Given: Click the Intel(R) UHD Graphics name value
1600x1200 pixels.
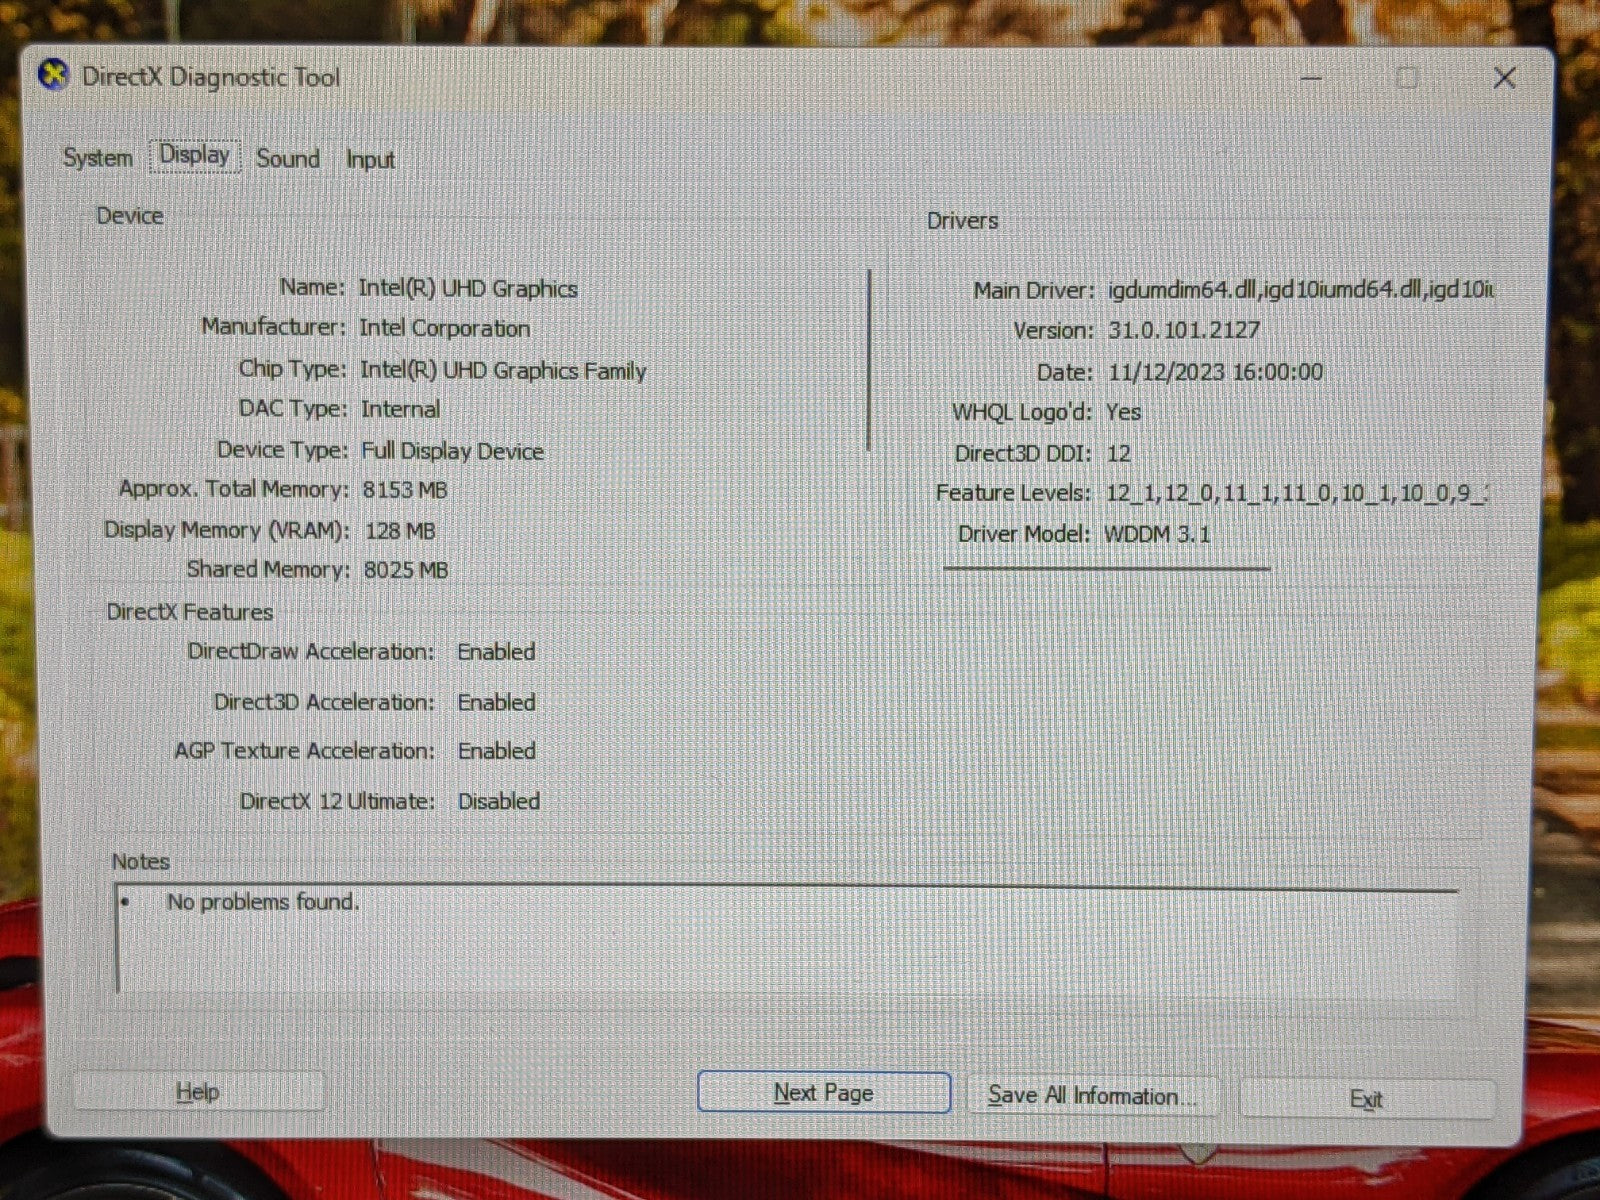Looking at the screenshot, I should pyautogui.click(x=468, y=289).
